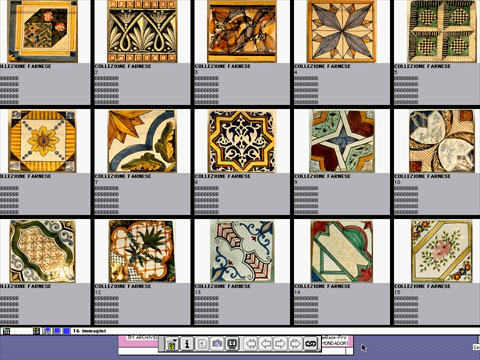
Task: Select the smallest thumbnail size icon
Action: 47,330
